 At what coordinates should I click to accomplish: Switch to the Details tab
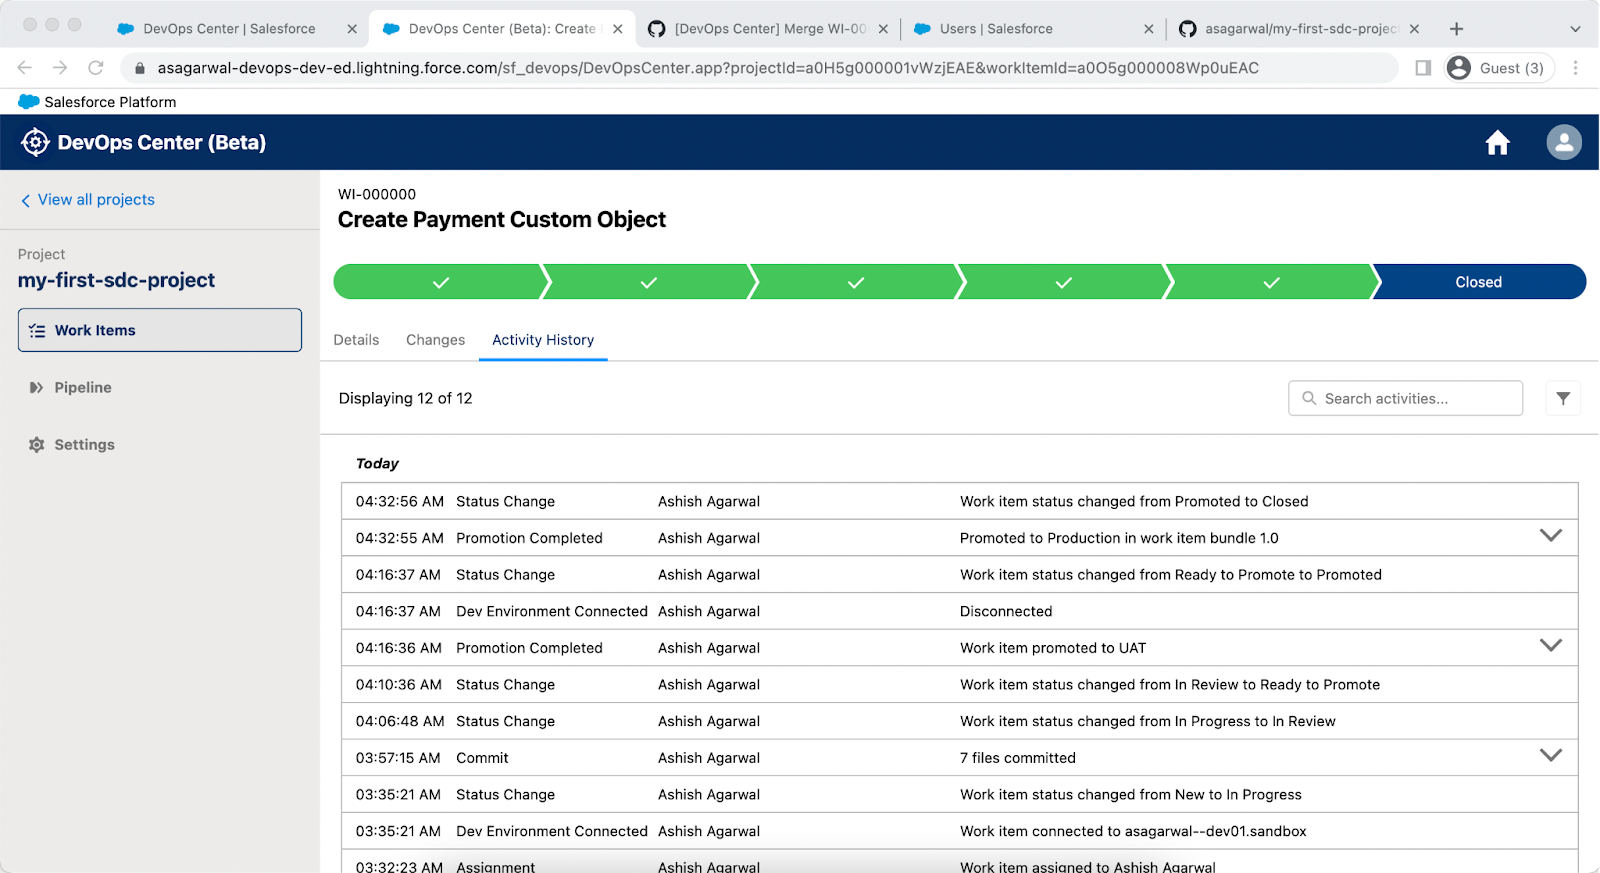(x=356, y=340)
